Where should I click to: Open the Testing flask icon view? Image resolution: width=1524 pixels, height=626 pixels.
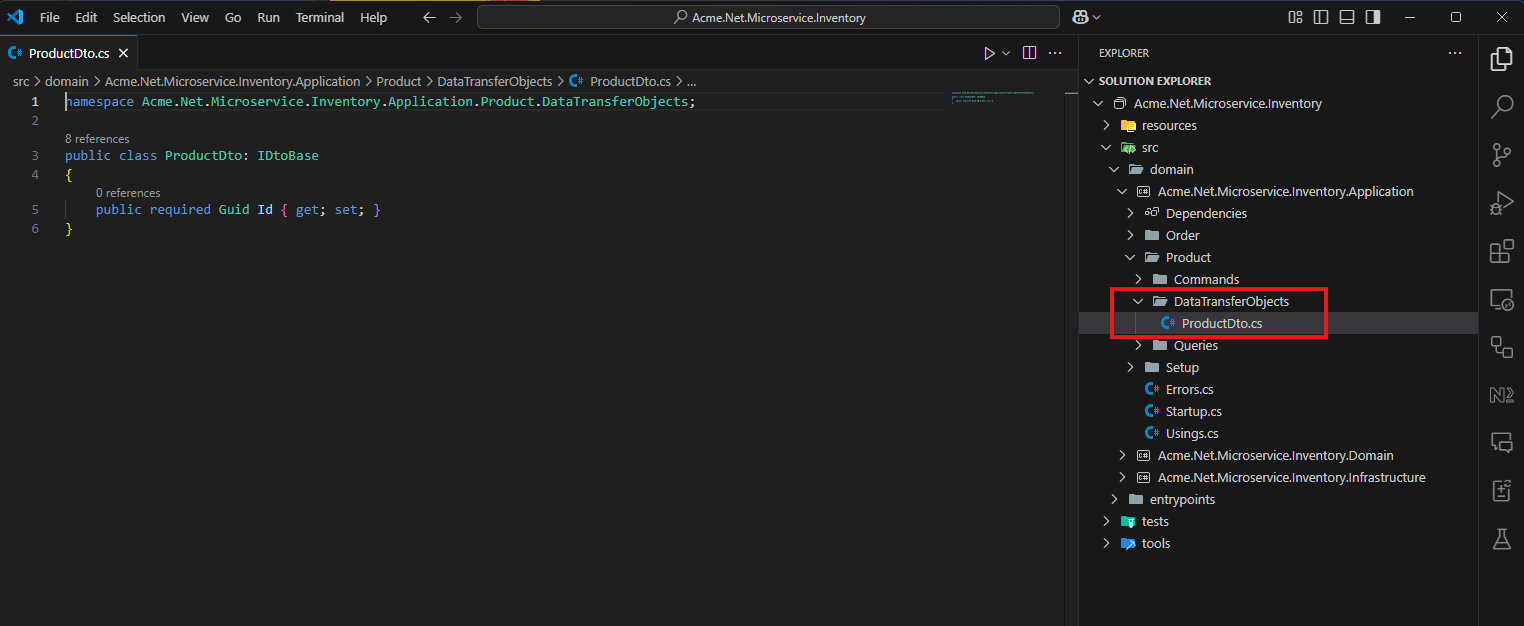click(1501, 539)
